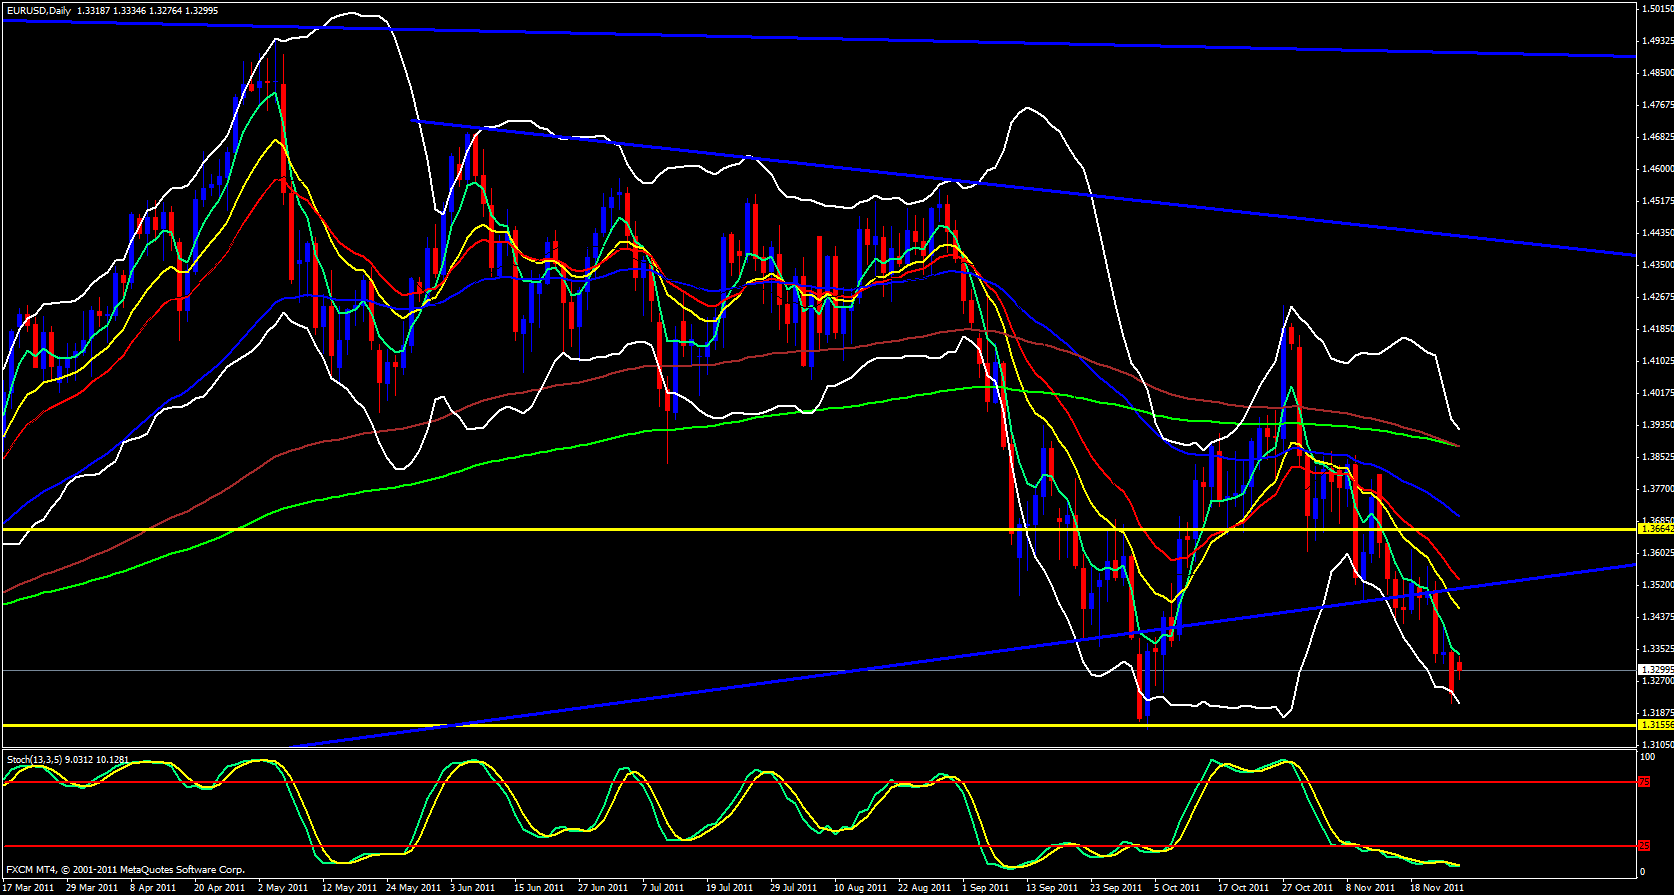Click the 13 Sep 2011 date label
This screenshot has height=895, width=1674.
click(x=1052, y=887)
